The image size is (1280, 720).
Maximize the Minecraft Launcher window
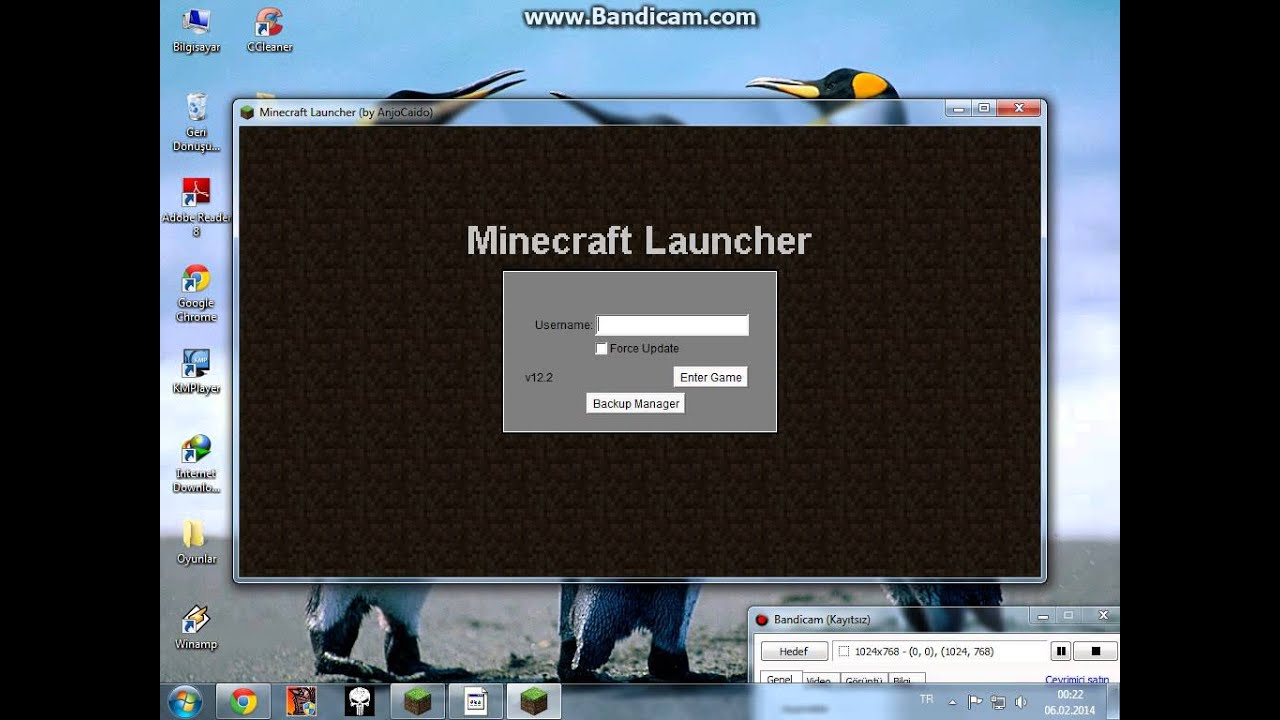click(984, 108)
